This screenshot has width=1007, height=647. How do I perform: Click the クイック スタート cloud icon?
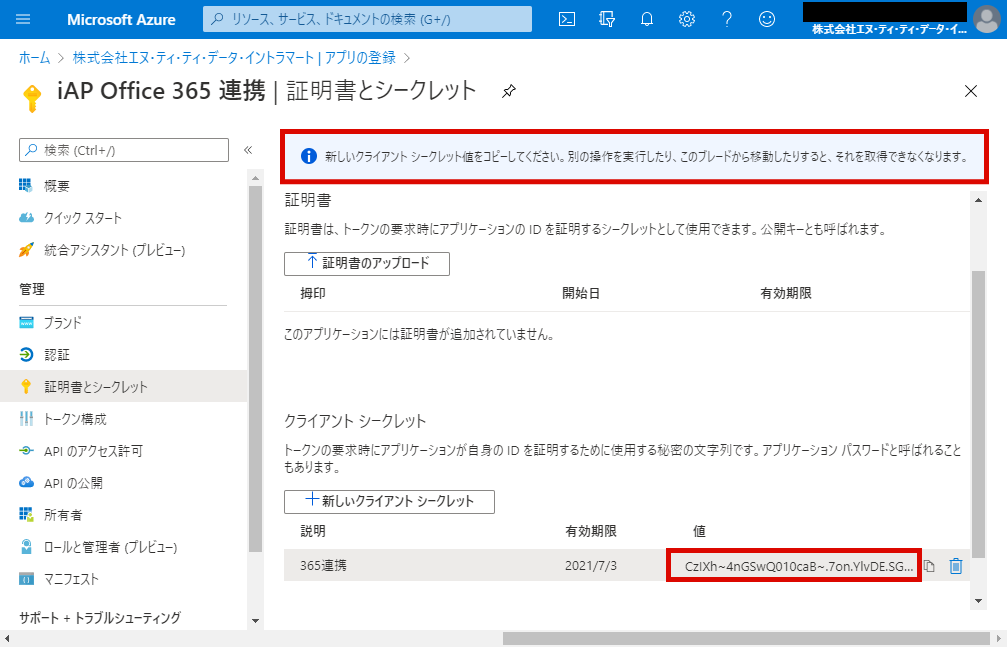click(x=26, y=218)
